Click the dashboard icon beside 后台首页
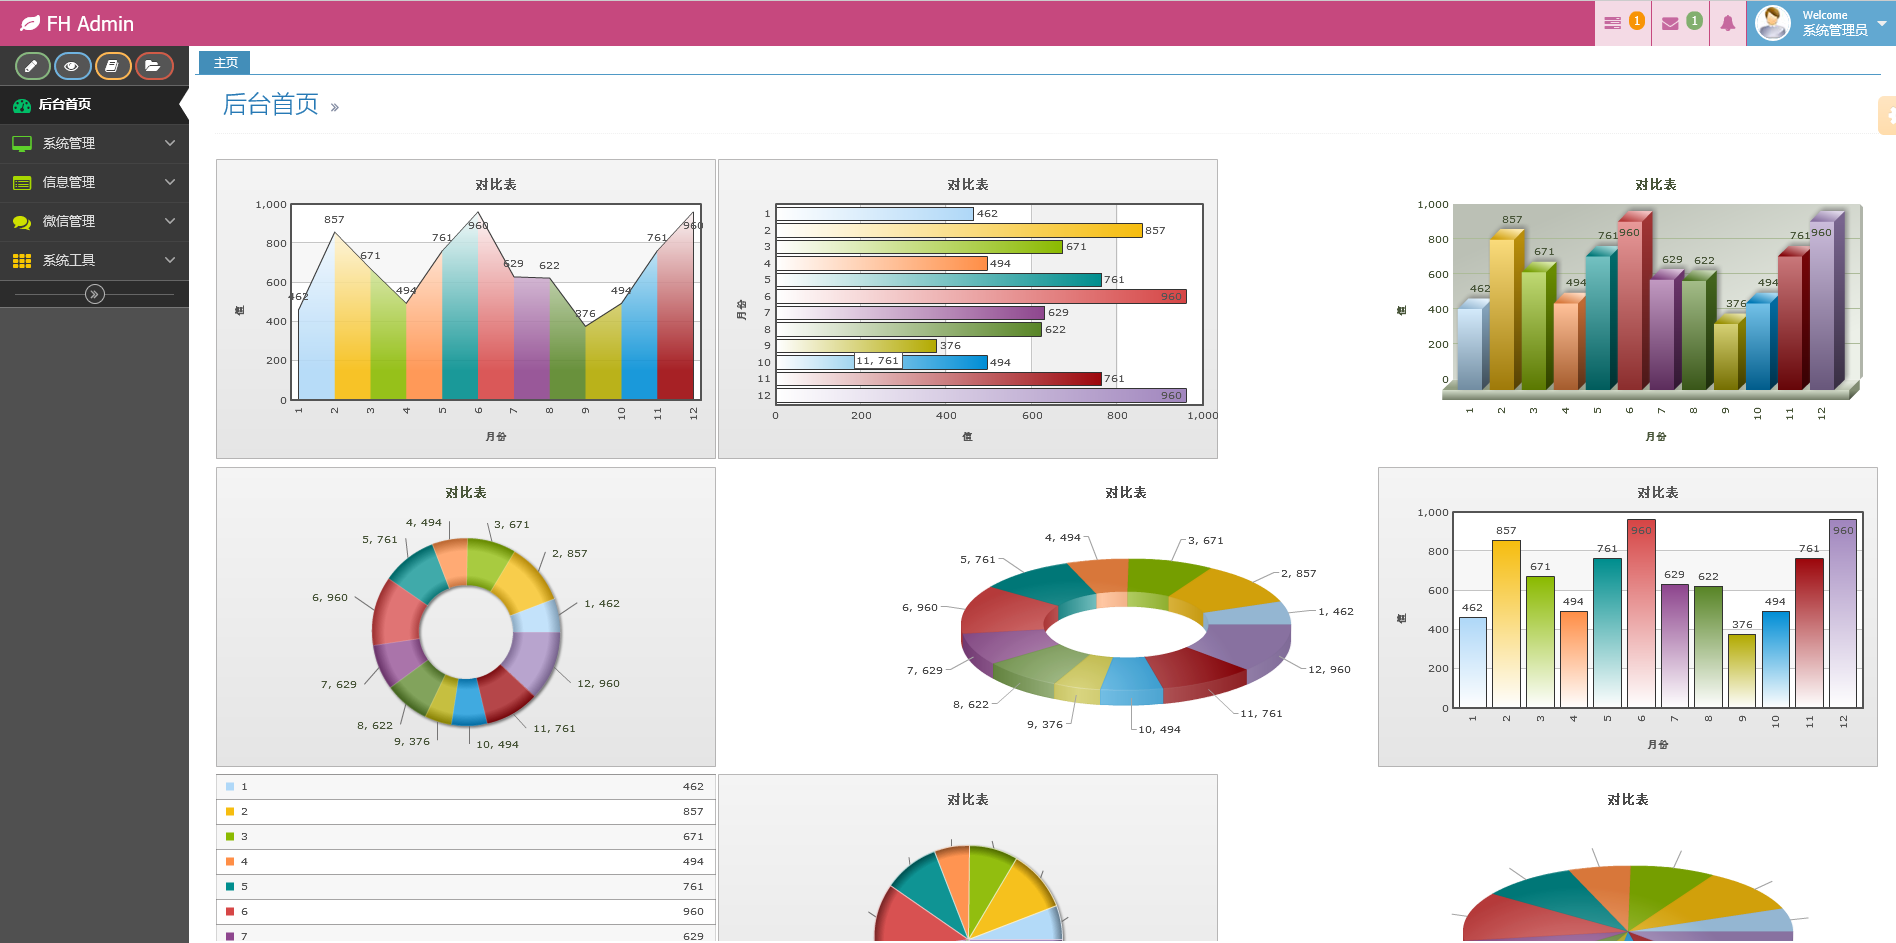Image resolution: width=1896 pixels, height=943 pixels. pos(22,105)
